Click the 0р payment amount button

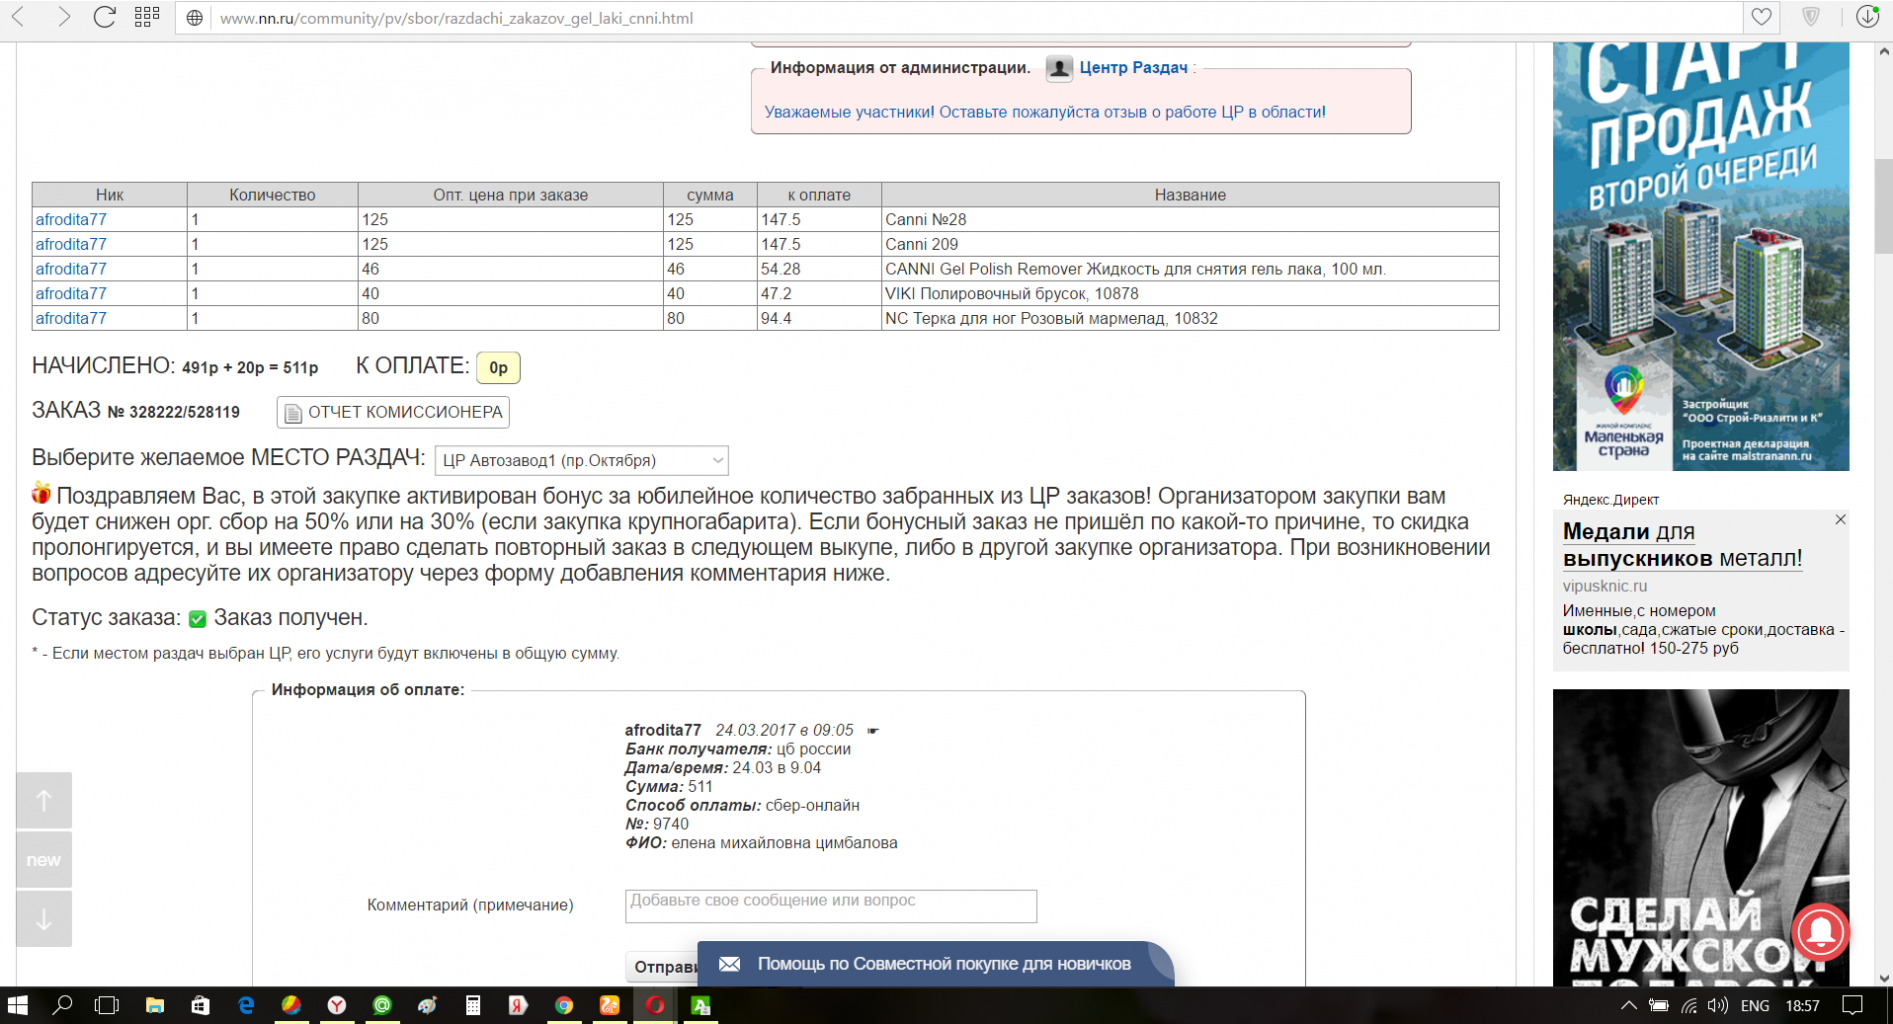pos(498,368)
